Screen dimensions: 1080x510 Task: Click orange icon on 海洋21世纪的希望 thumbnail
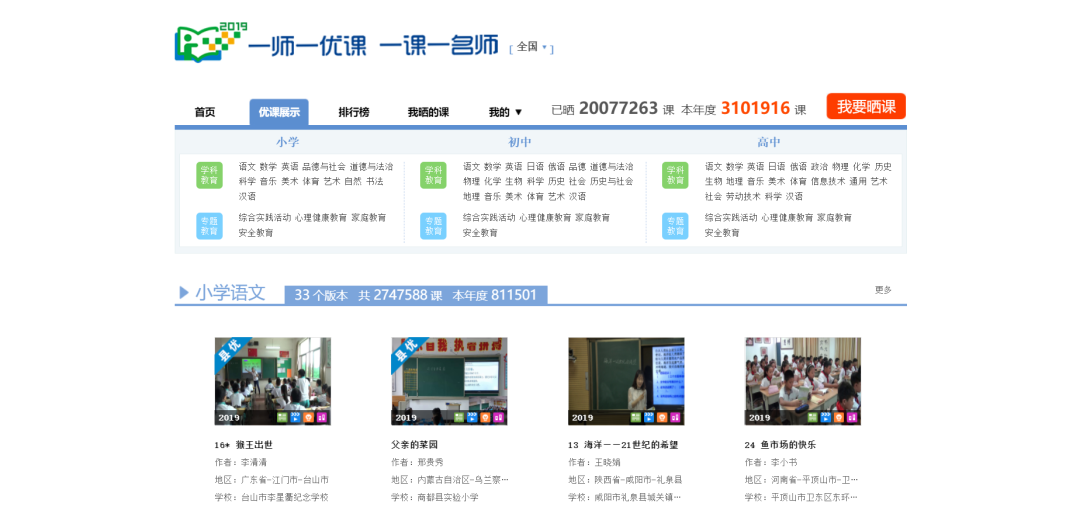pyautogui.click(x=661, y=417)
